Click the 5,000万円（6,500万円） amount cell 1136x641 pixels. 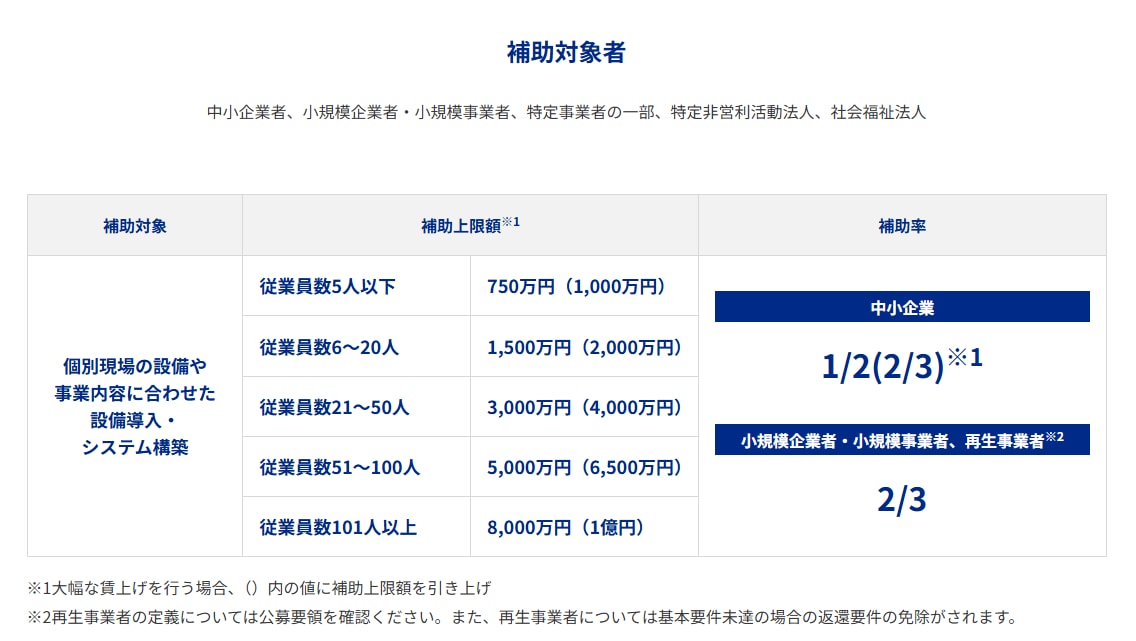click(584, 468)
